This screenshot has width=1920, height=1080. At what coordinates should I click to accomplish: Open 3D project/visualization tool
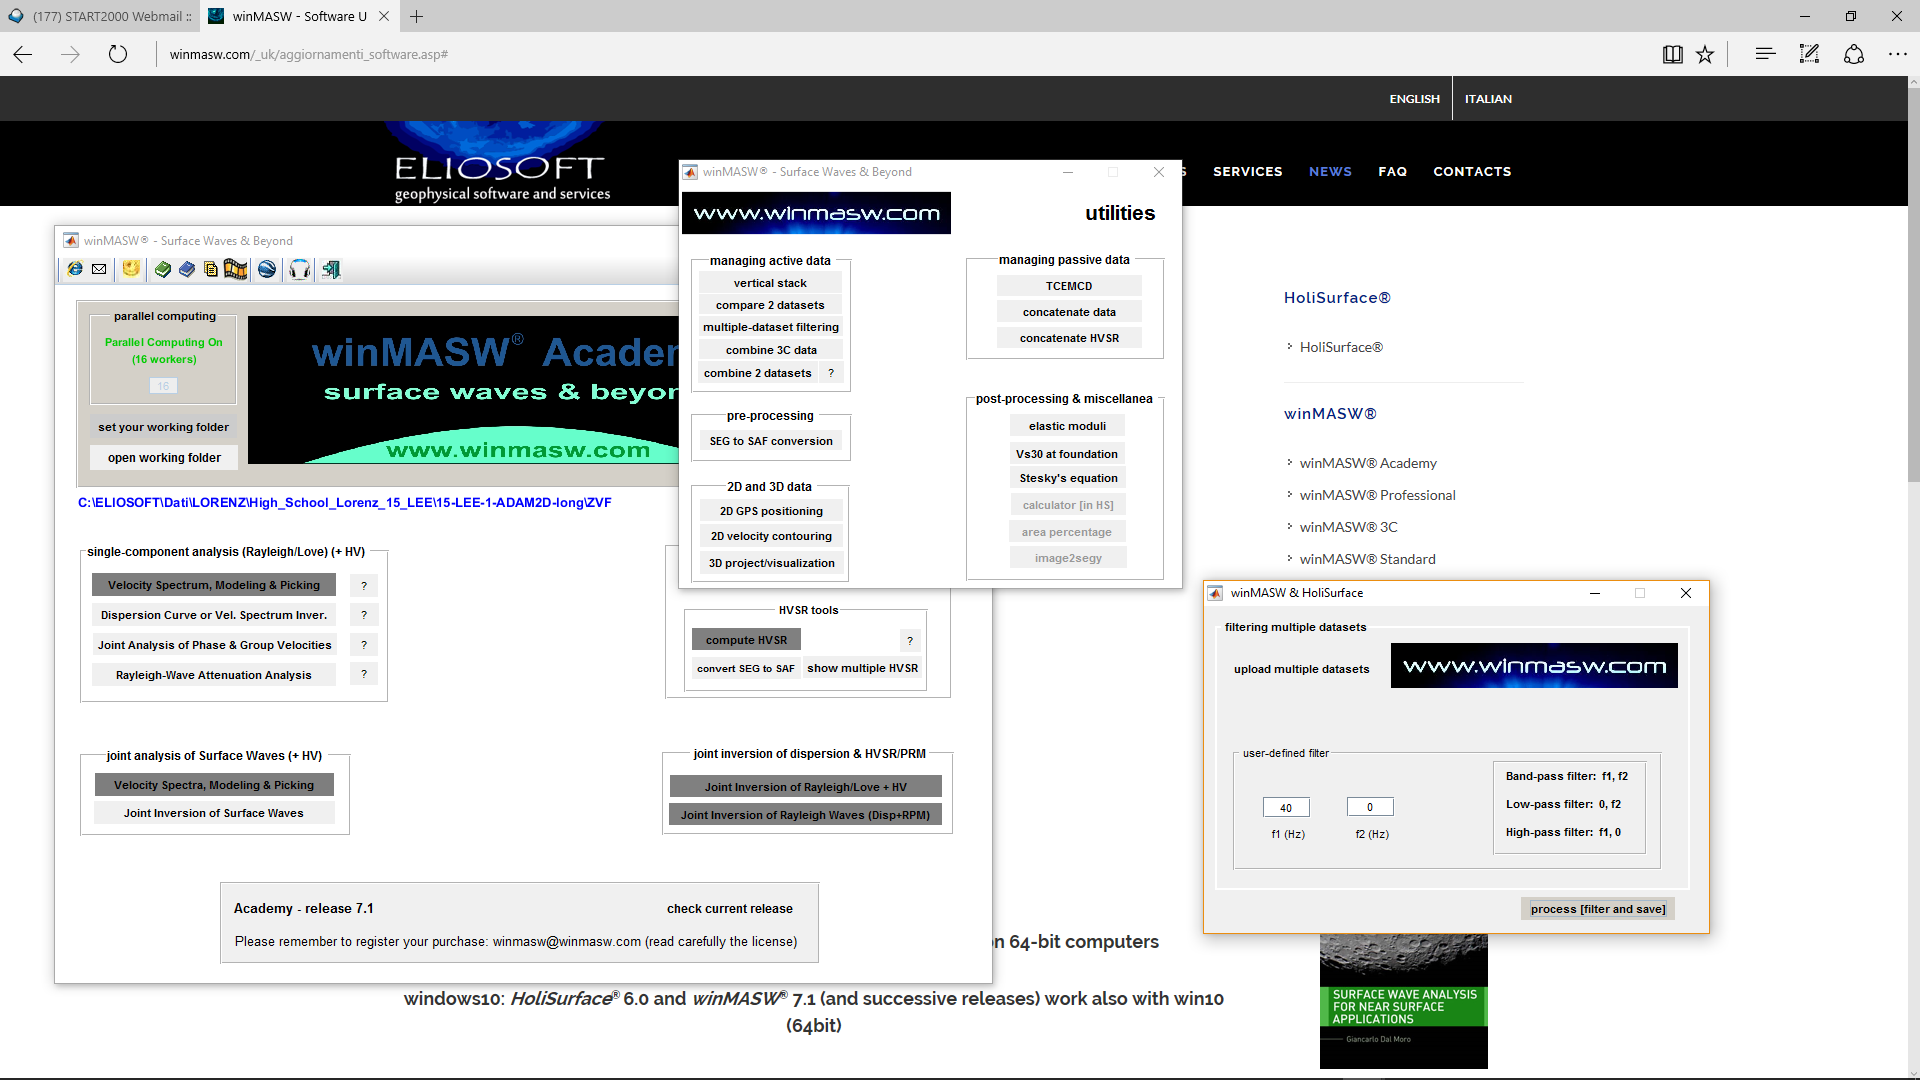point(771,563)
